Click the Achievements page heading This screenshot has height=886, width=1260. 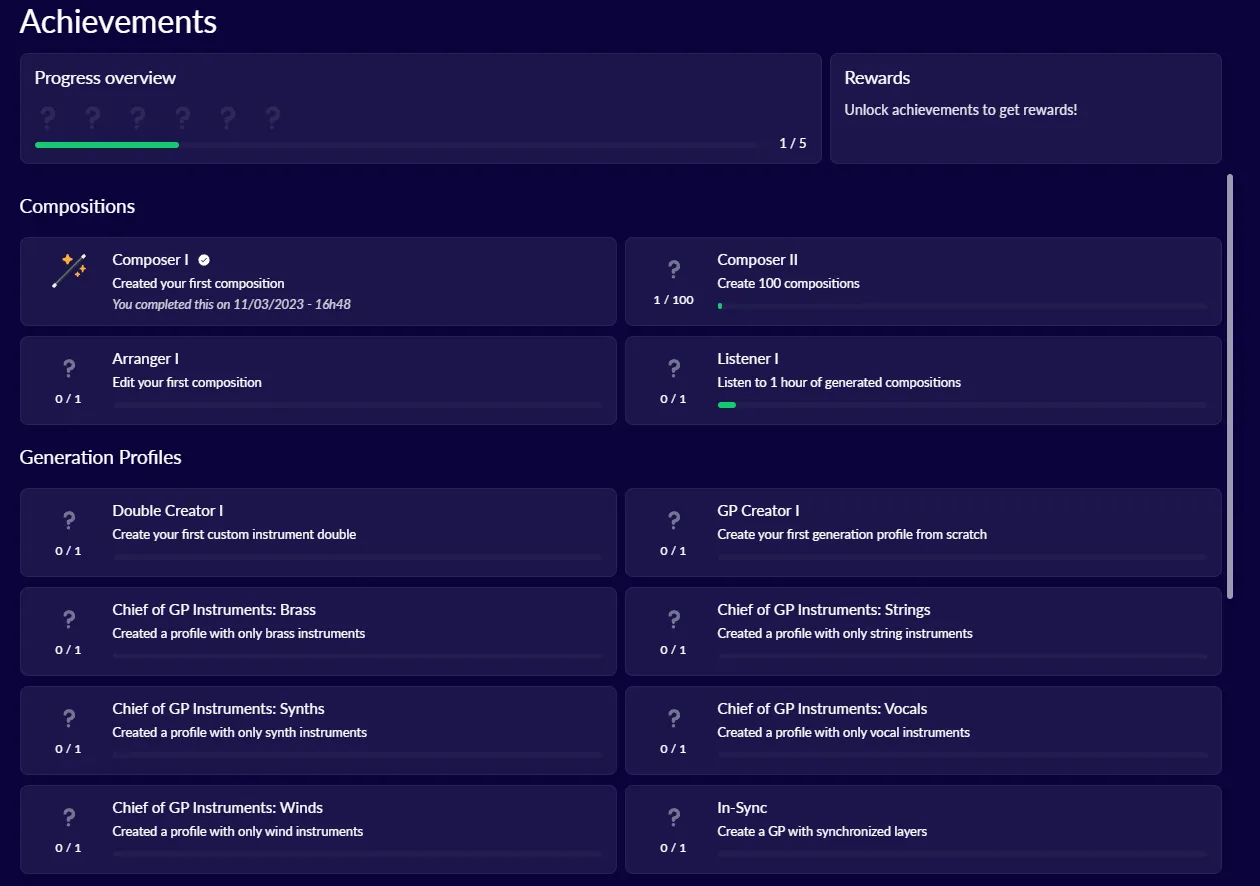pyautogui.click(x=118, y=21)
